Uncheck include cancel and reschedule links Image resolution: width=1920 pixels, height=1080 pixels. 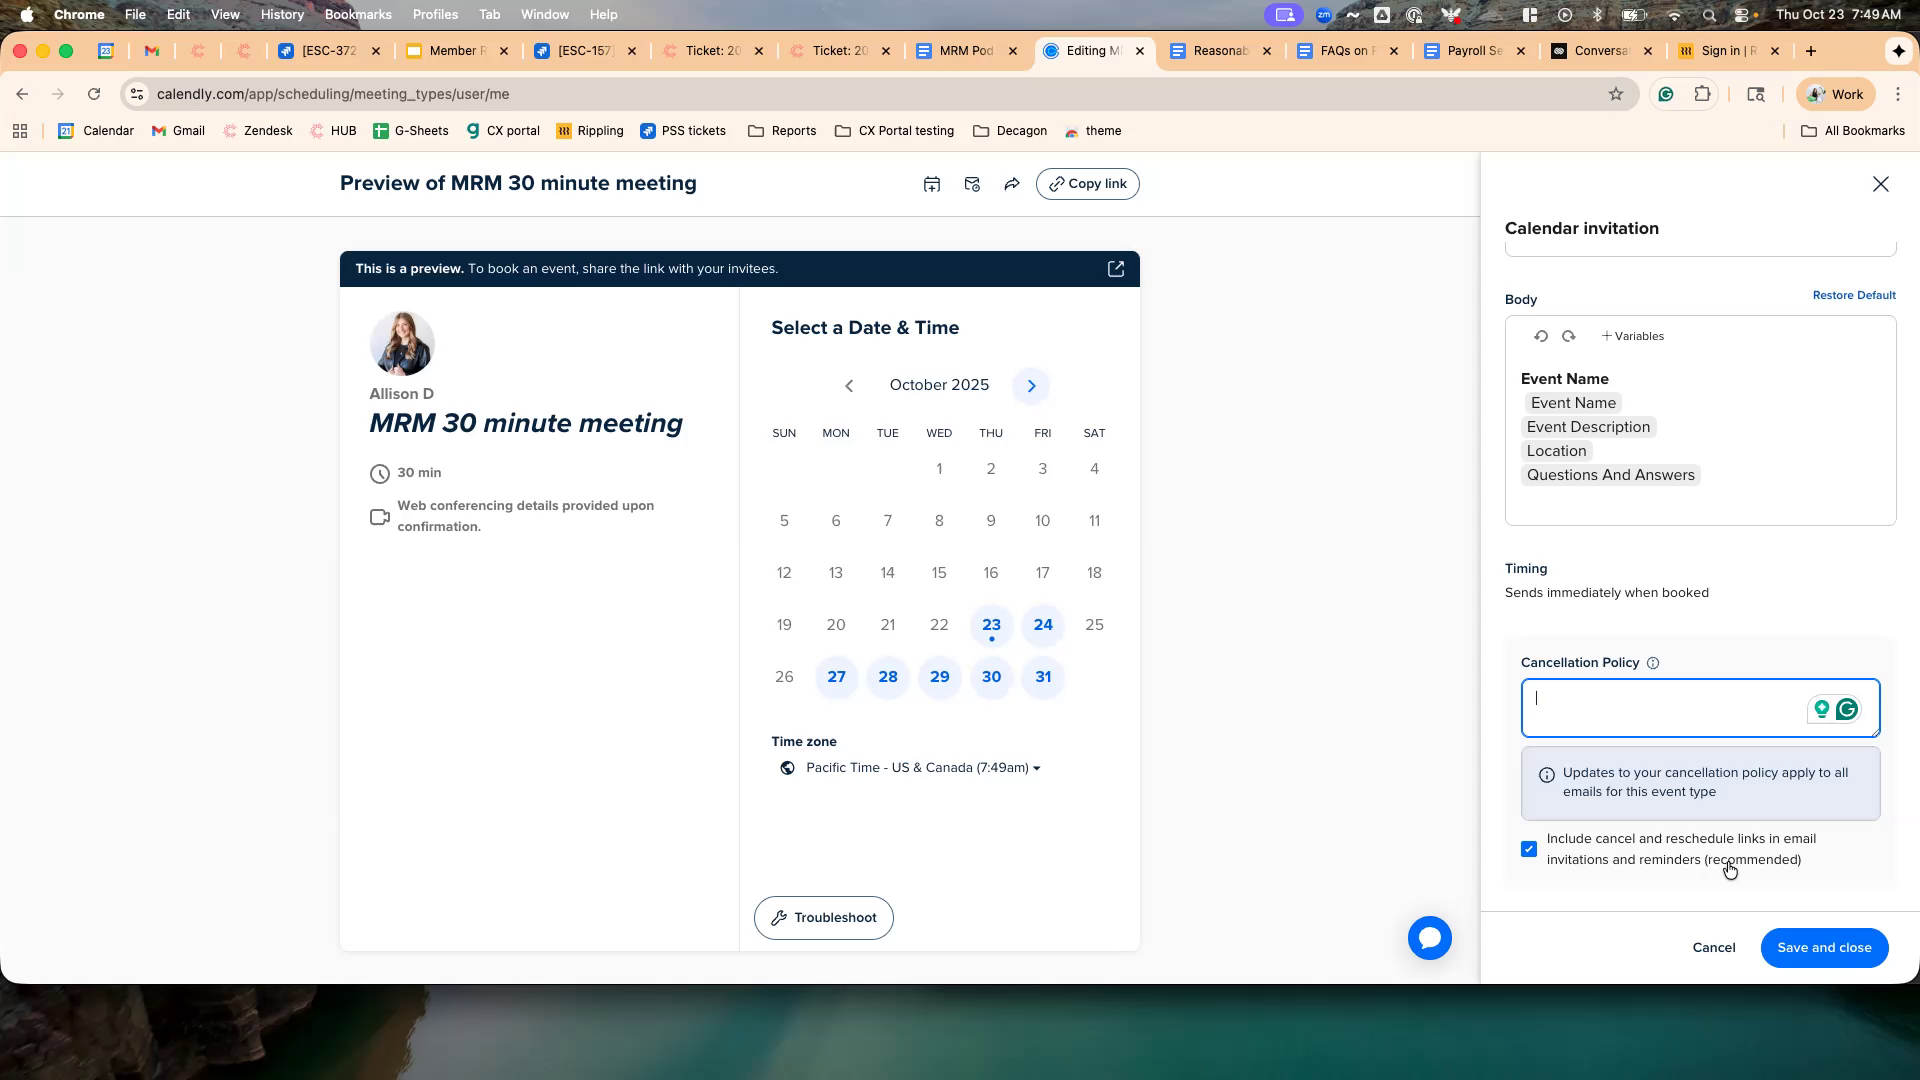(x=1528, y=849)
